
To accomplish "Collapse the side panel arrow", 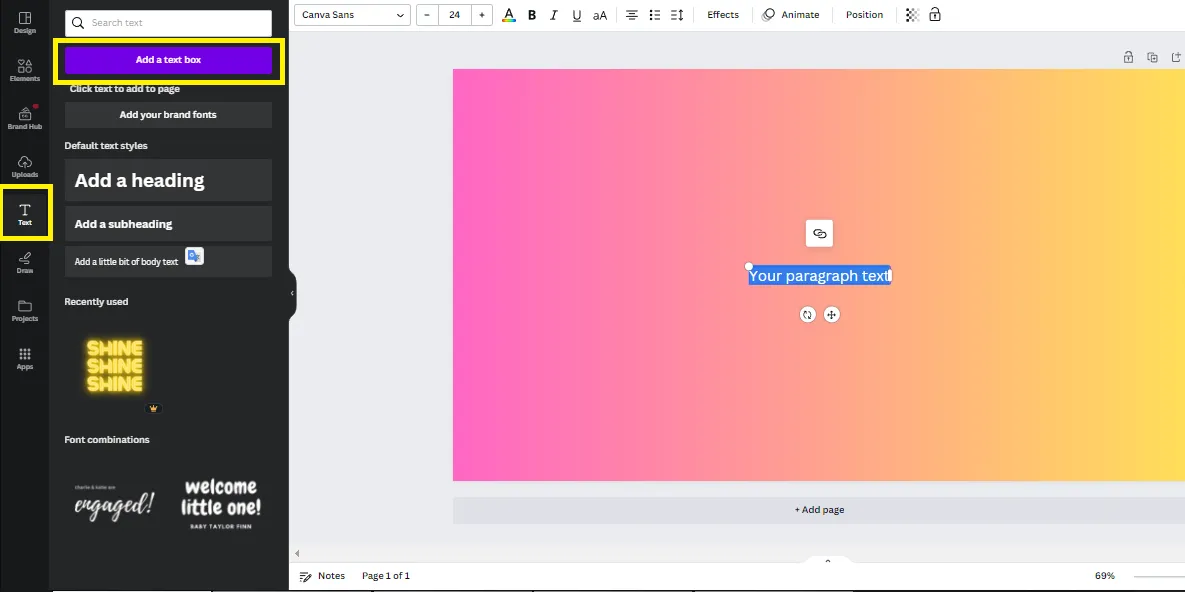I will tap(292, 293).
